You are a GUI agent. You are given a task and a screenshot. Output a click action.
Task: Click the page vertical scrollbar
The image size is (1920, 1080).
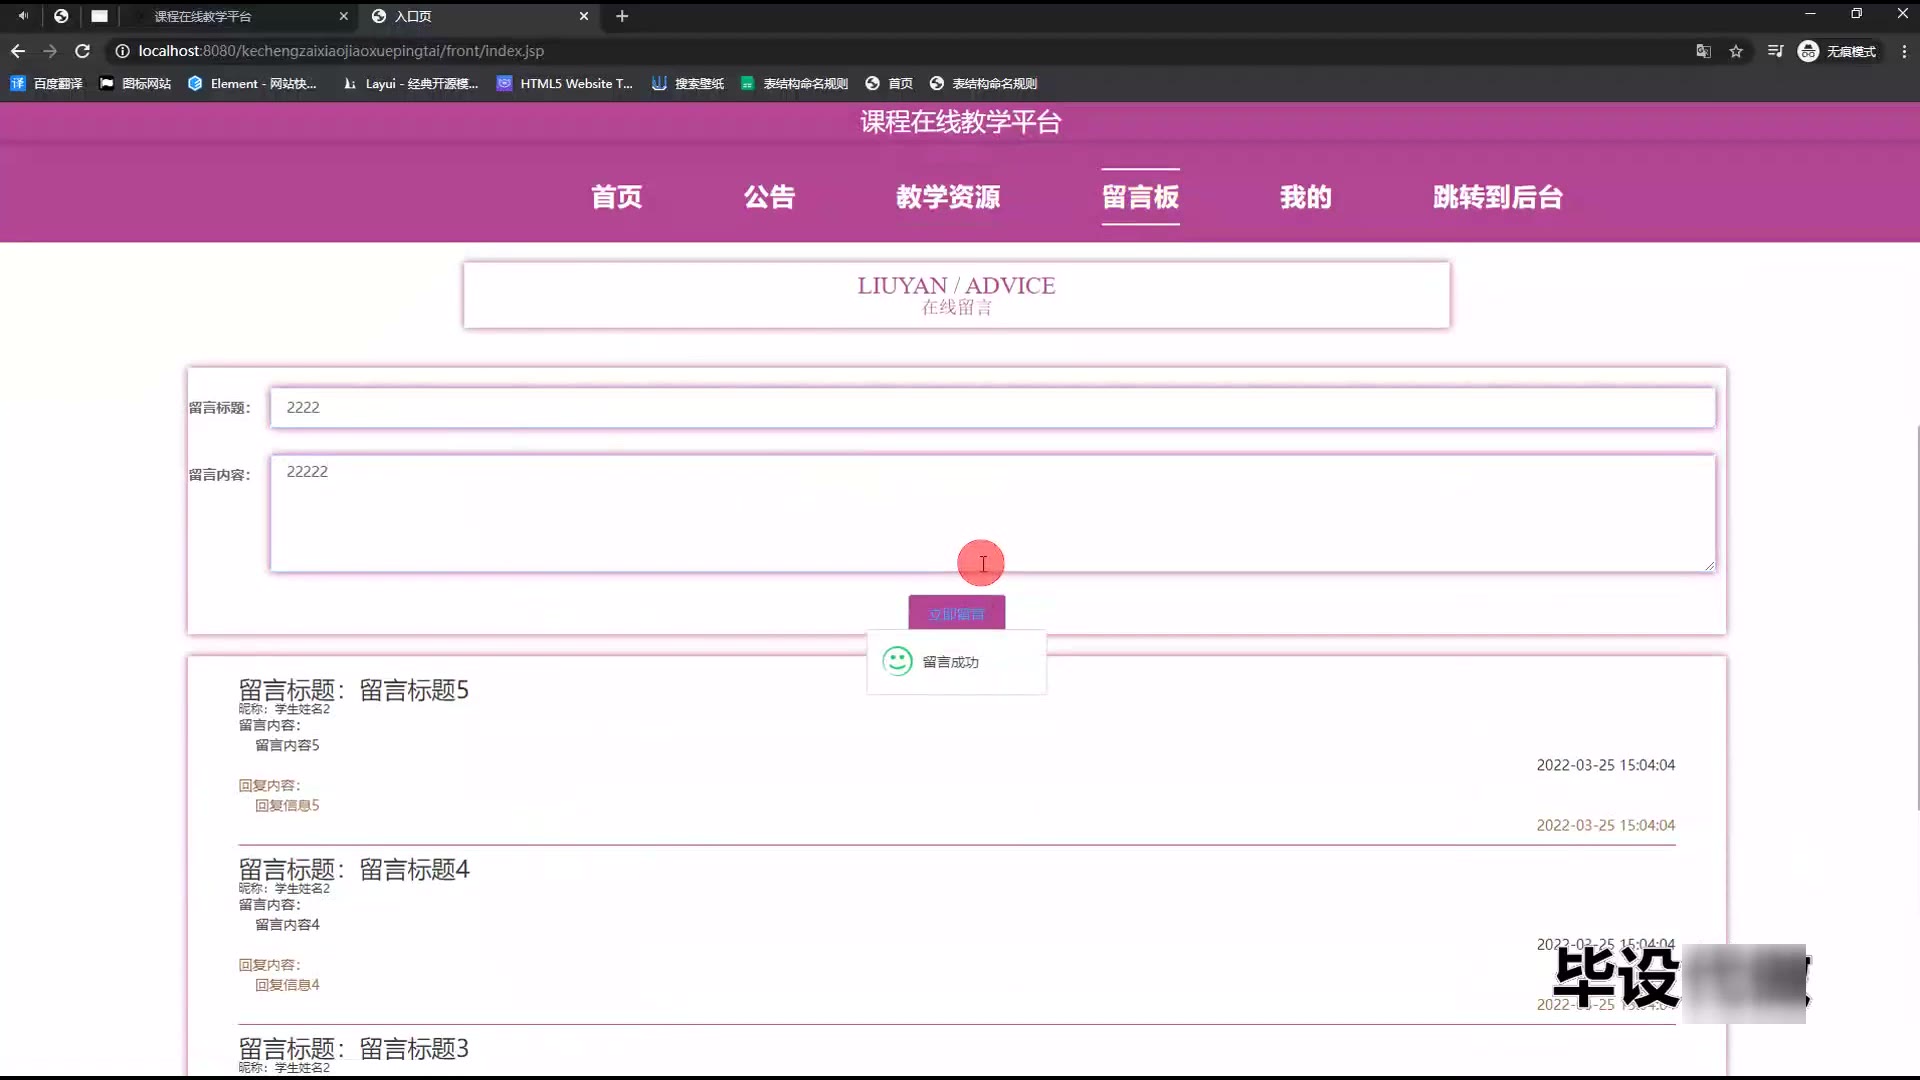pyautogui.click(x=1916, y=617)
